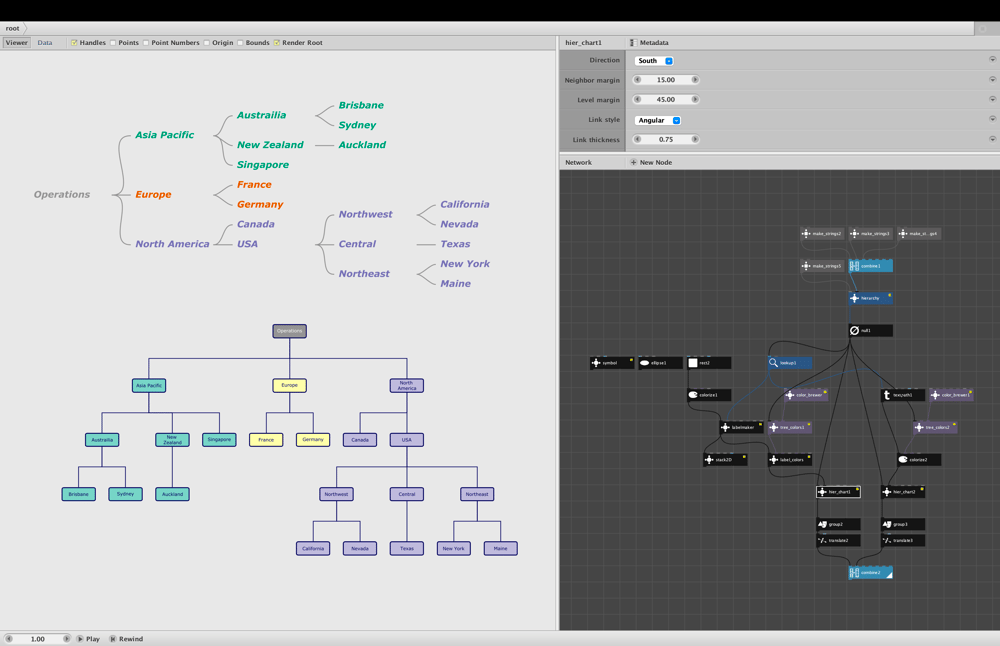Screen dimensions: 1000x646
Task: Open the Link style dropdown set to Angular
Action: 658,120
